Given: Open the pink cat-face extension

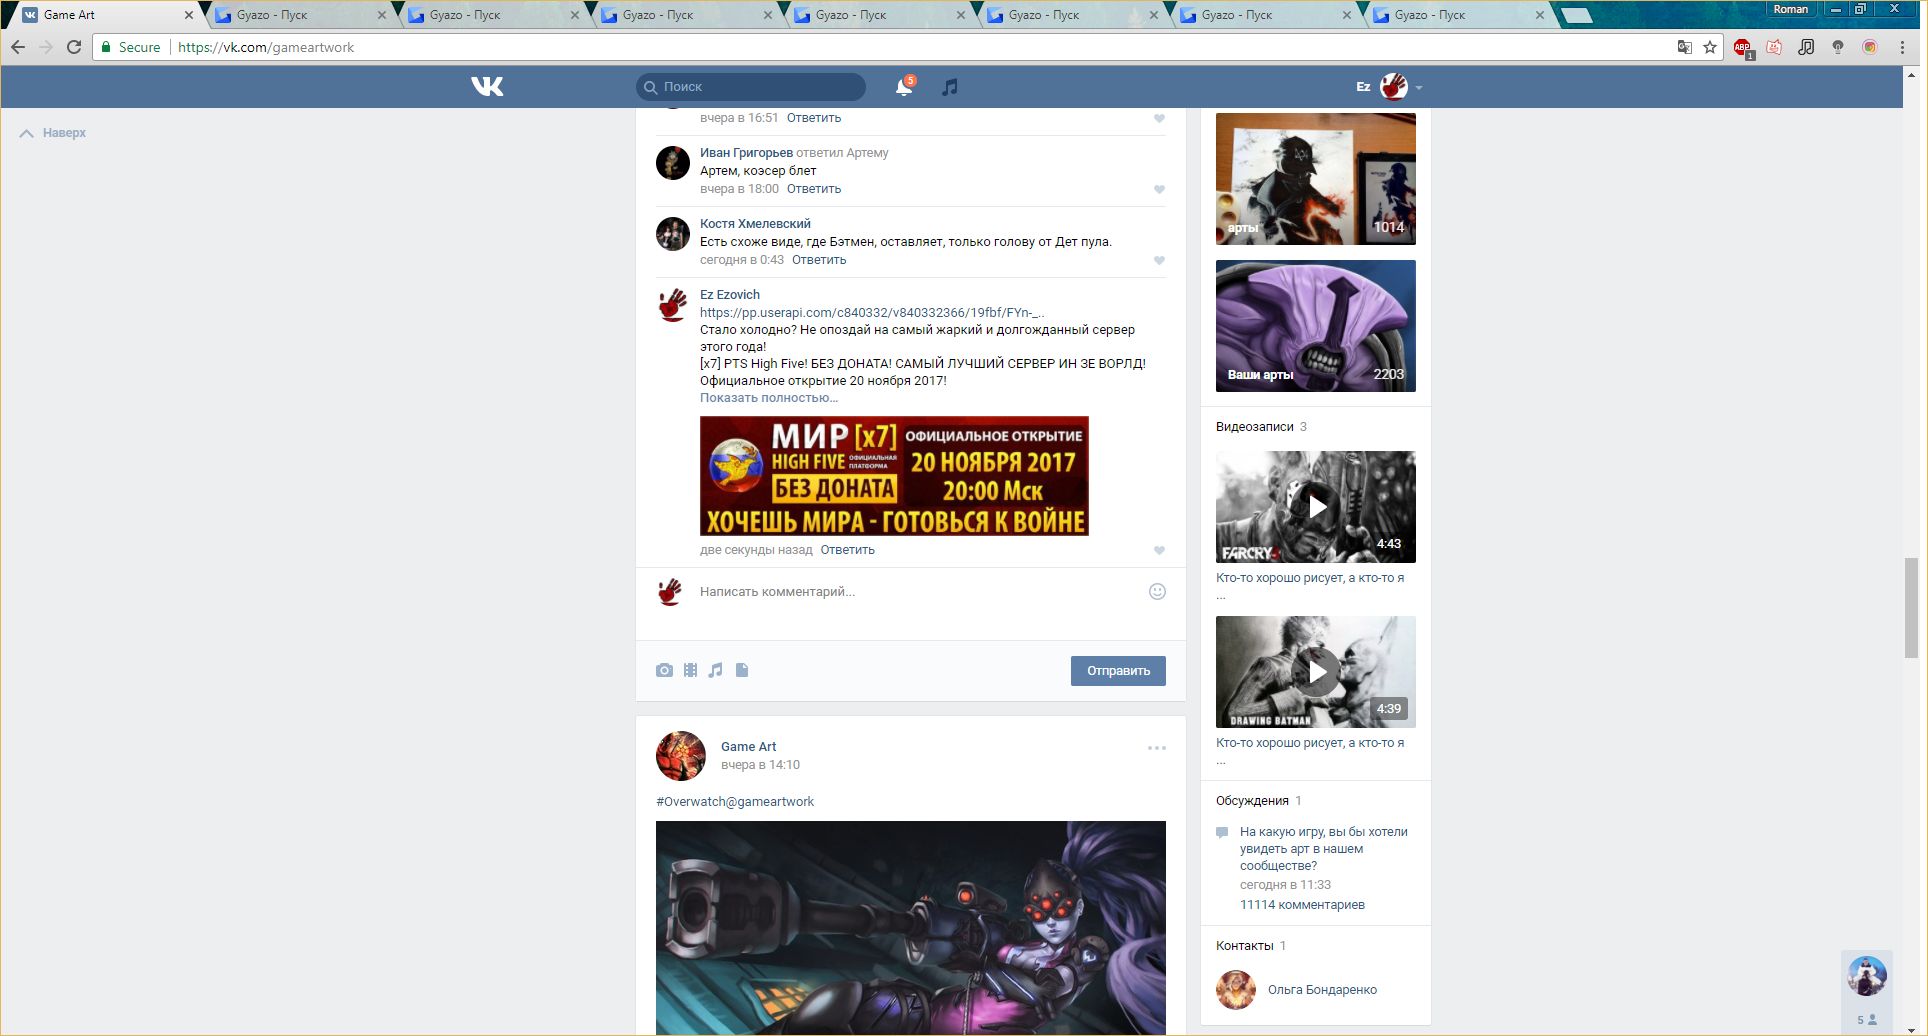Looking at the screenshot, I should coord(1774,47).
